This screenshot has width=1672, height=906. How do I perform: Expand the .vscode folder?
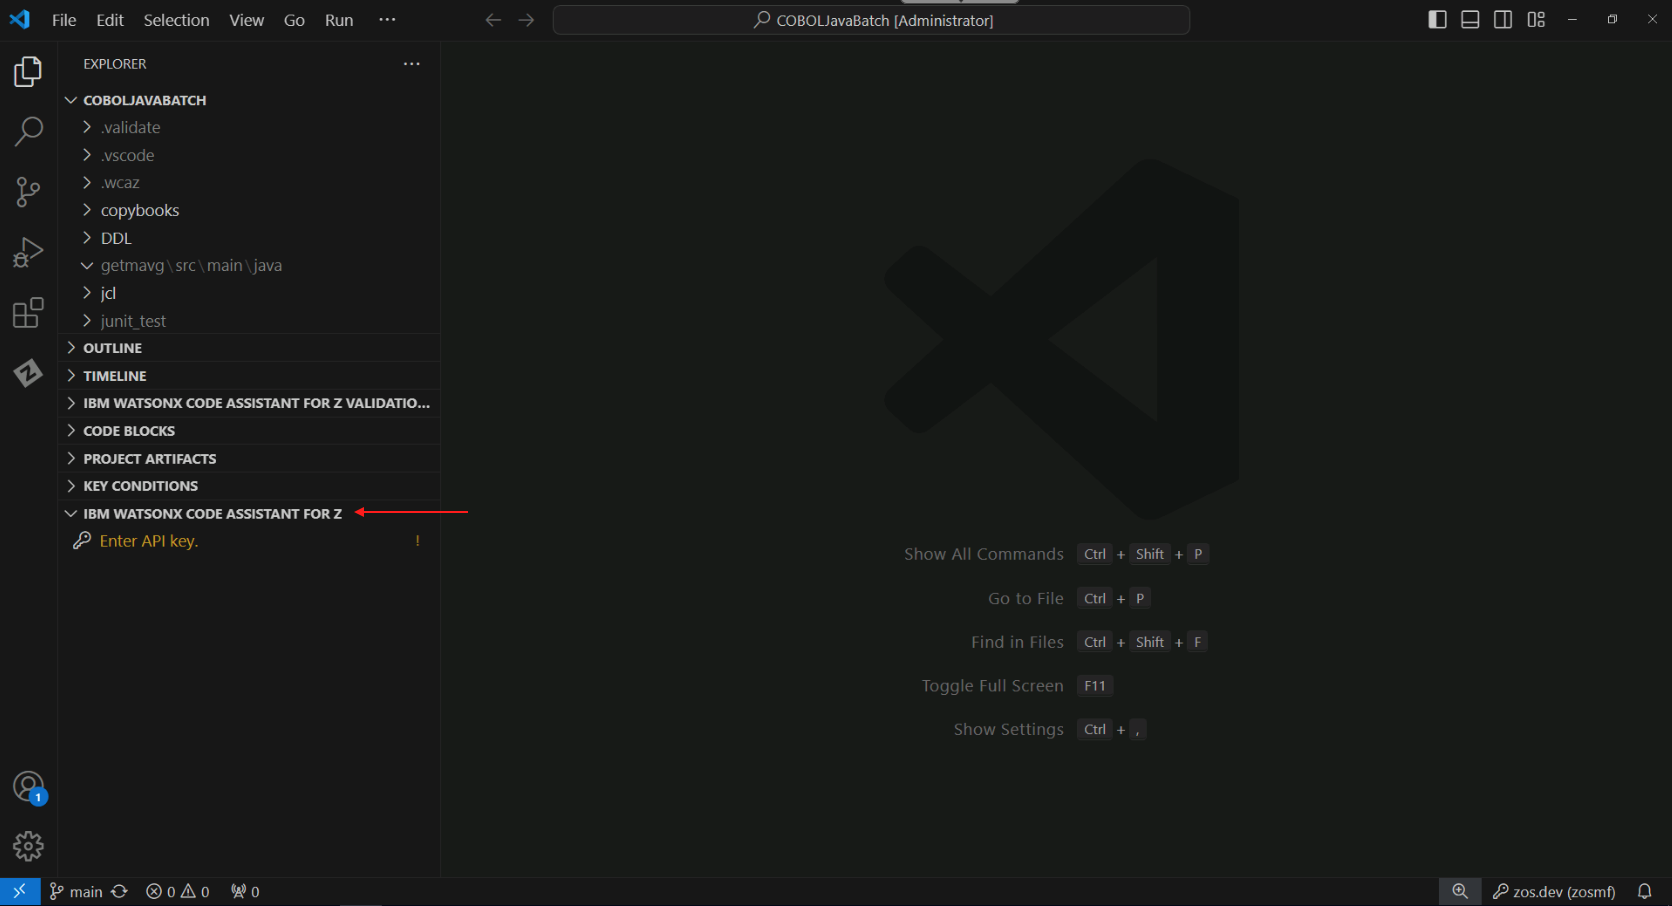point(249,155)
